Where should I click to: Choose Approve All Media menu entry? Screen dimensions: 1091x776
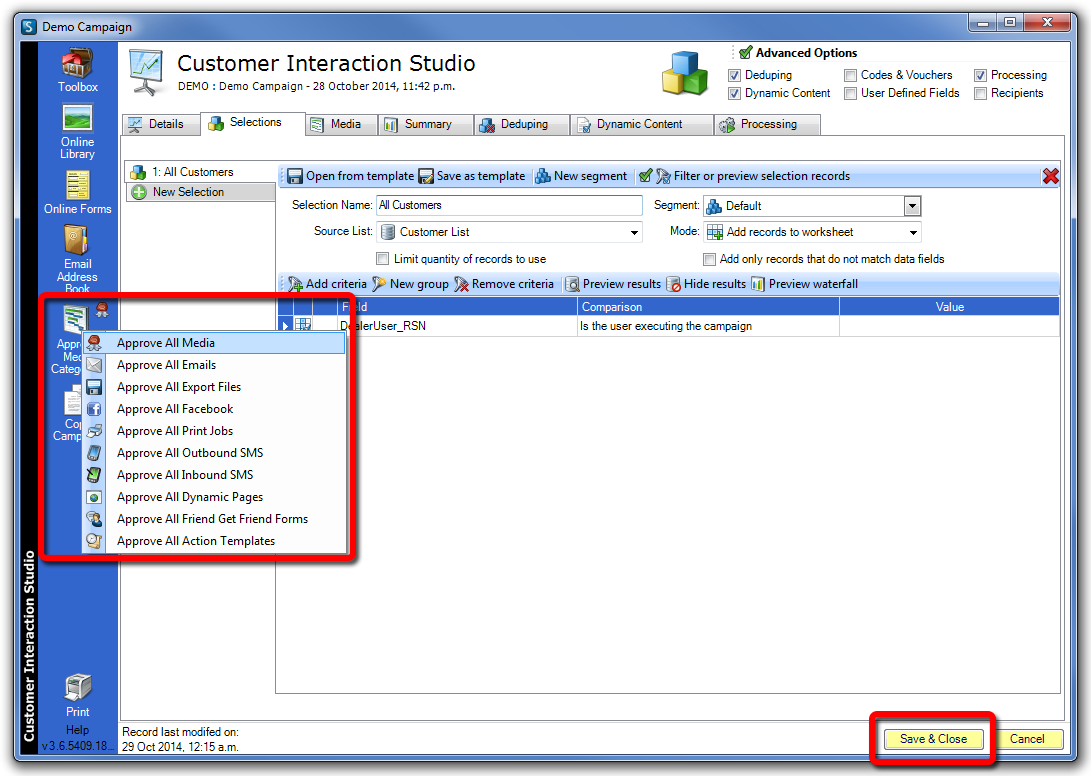[x=214, y=343]
